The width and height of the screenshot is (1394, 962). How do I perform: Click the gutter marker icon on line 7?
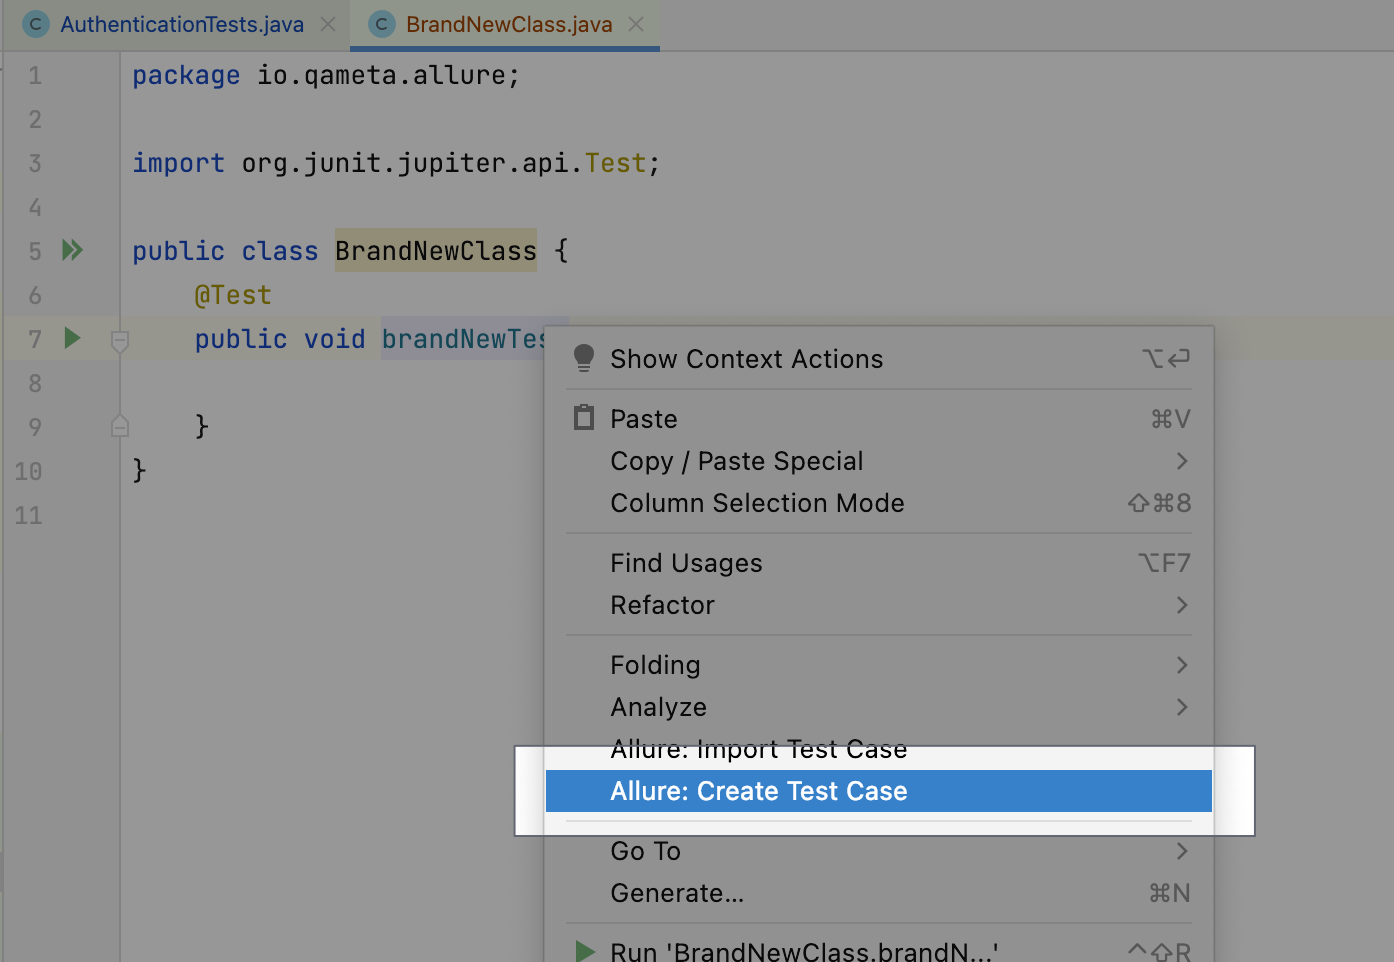(119, 342)
